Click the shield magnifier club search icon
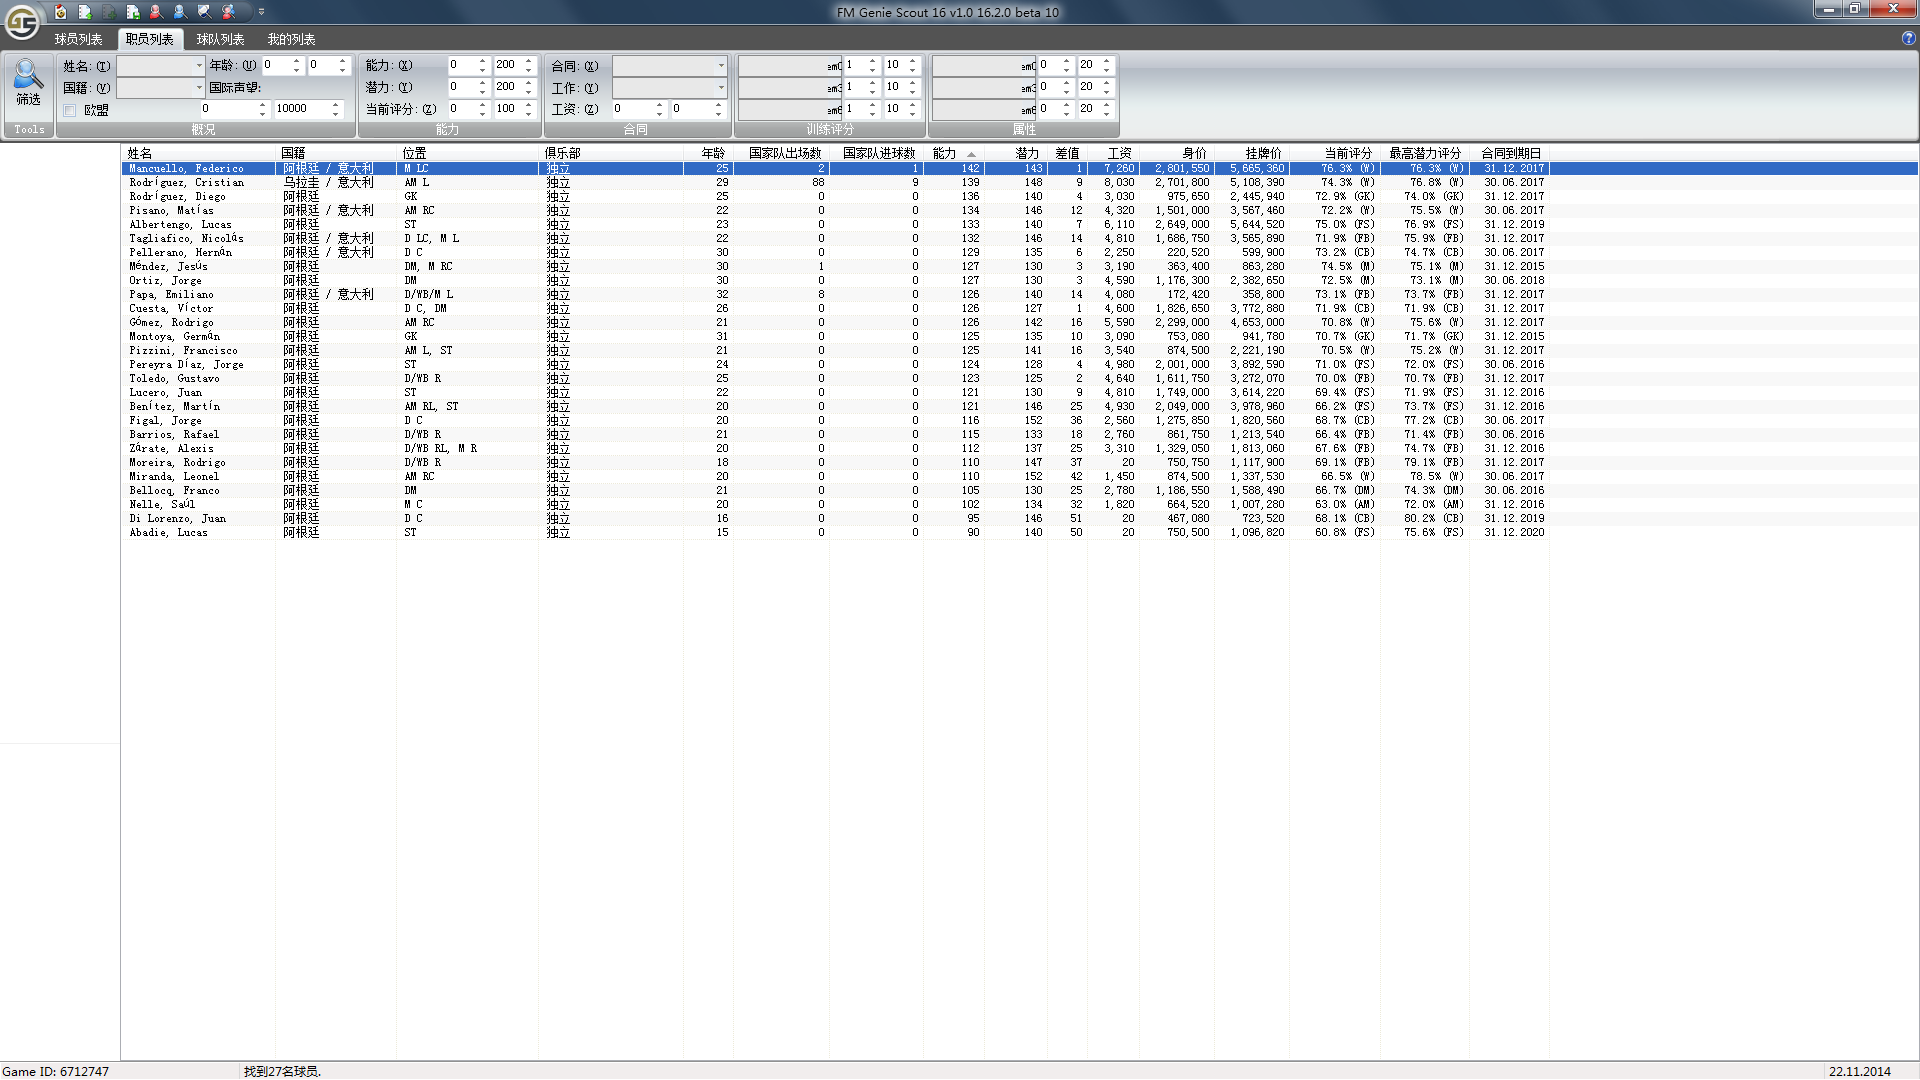The width and height of the screenshot is (1920, 1080). [204, 12]
